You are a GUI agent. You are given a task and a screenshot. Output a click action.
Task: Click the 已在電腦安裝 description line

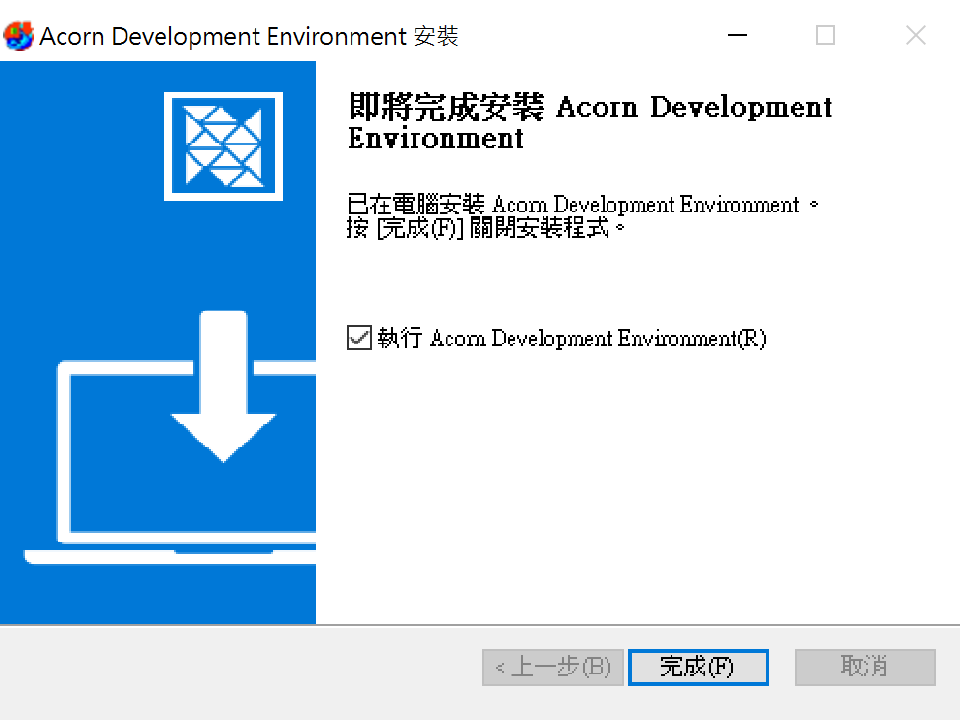pyautogui.click(x=580, y=205)
